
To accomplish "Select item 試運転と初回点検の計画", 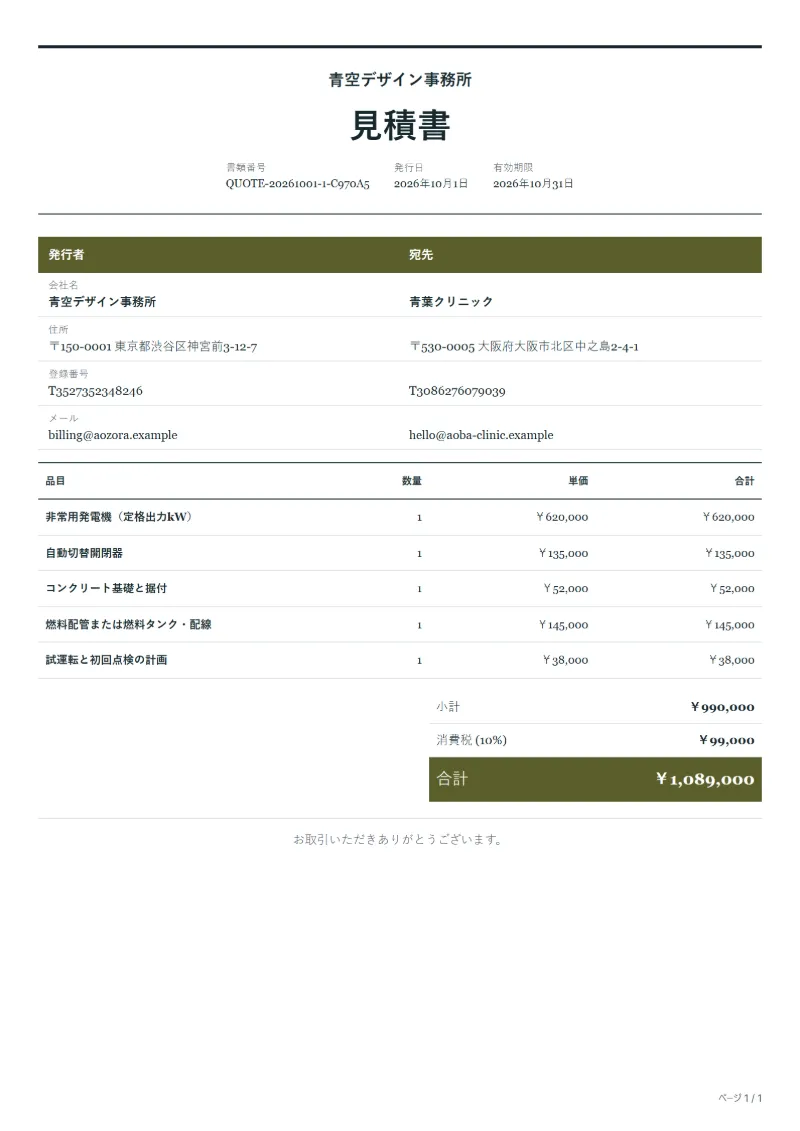I will click(x=106, y=659).
